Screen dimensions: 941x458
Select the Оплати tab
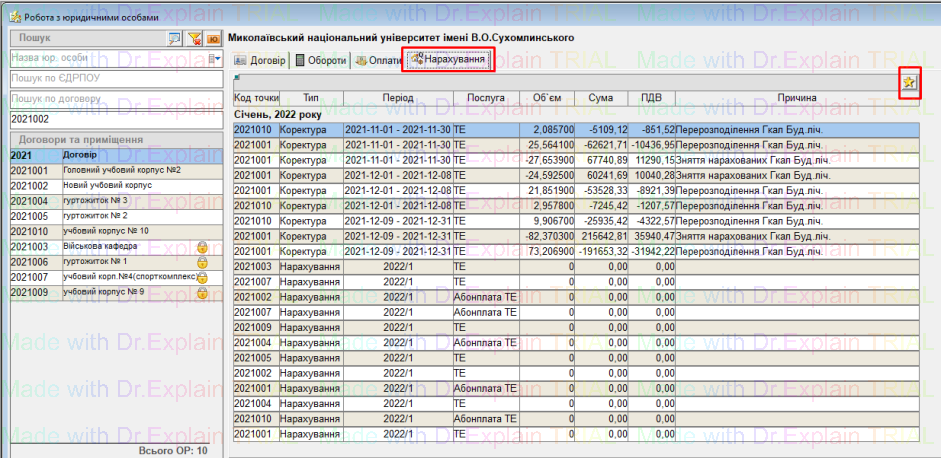click(379, 61)
